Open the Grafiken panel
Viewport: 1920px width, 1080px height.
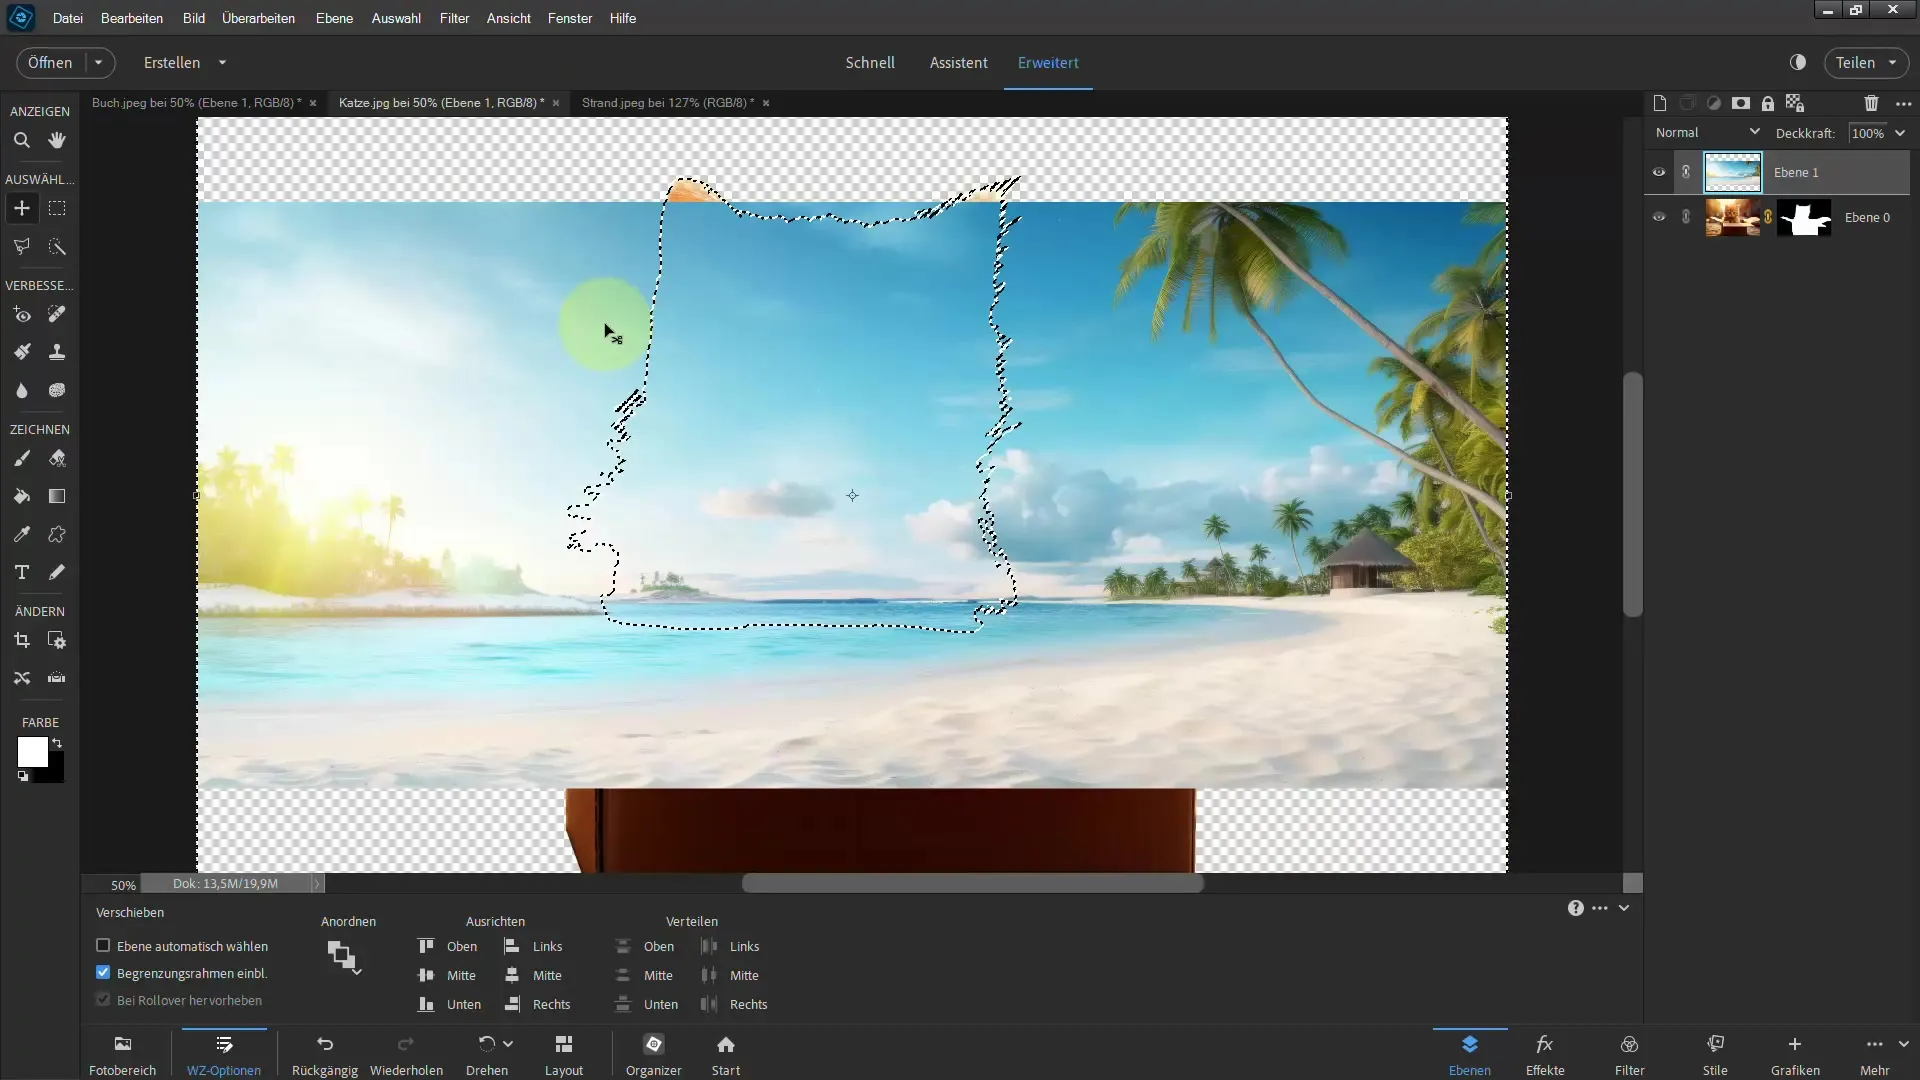(x=1795, y=1055)
